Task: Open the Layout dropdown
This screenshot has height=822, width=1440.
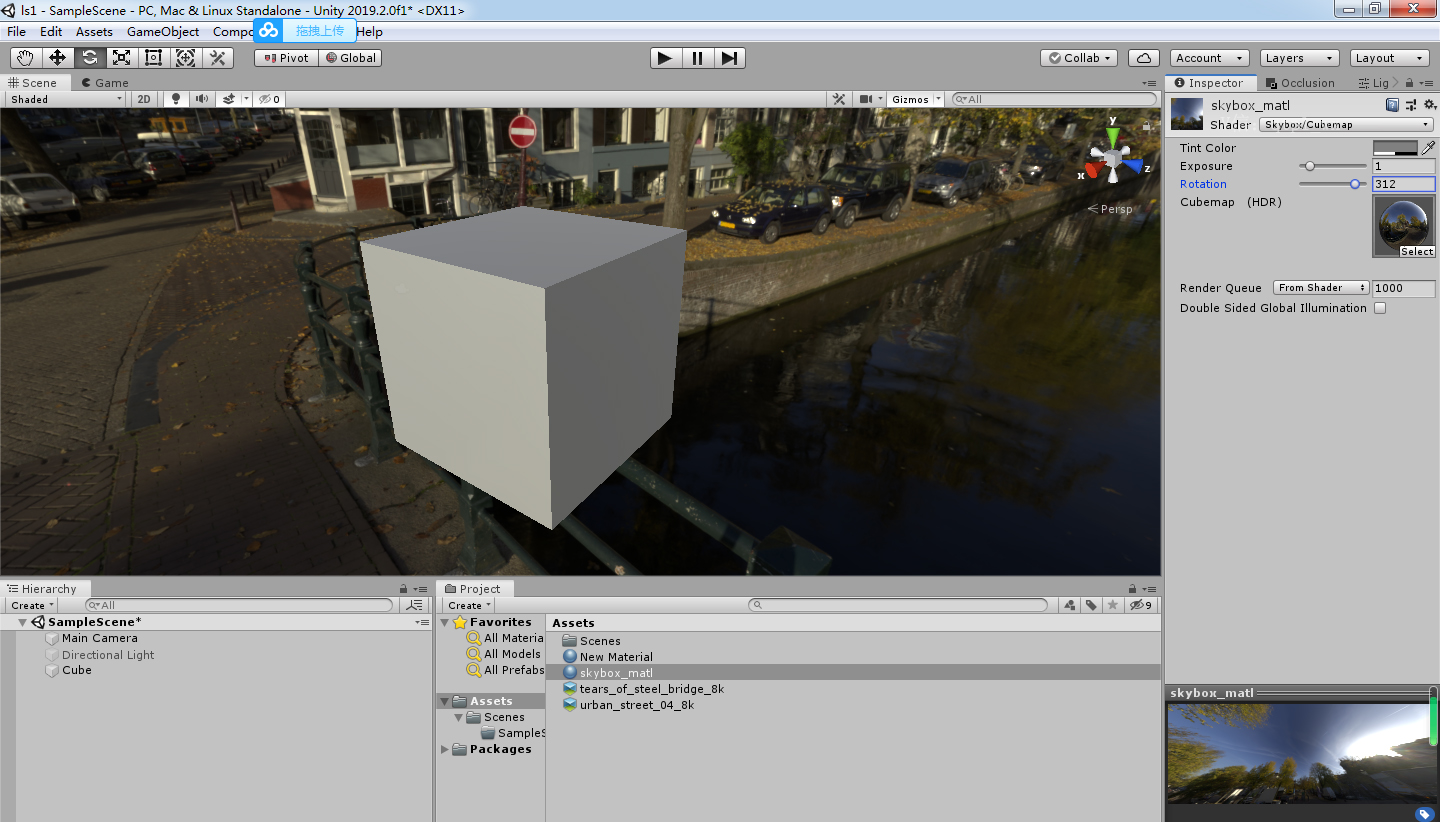Action: coord(1389,58)
